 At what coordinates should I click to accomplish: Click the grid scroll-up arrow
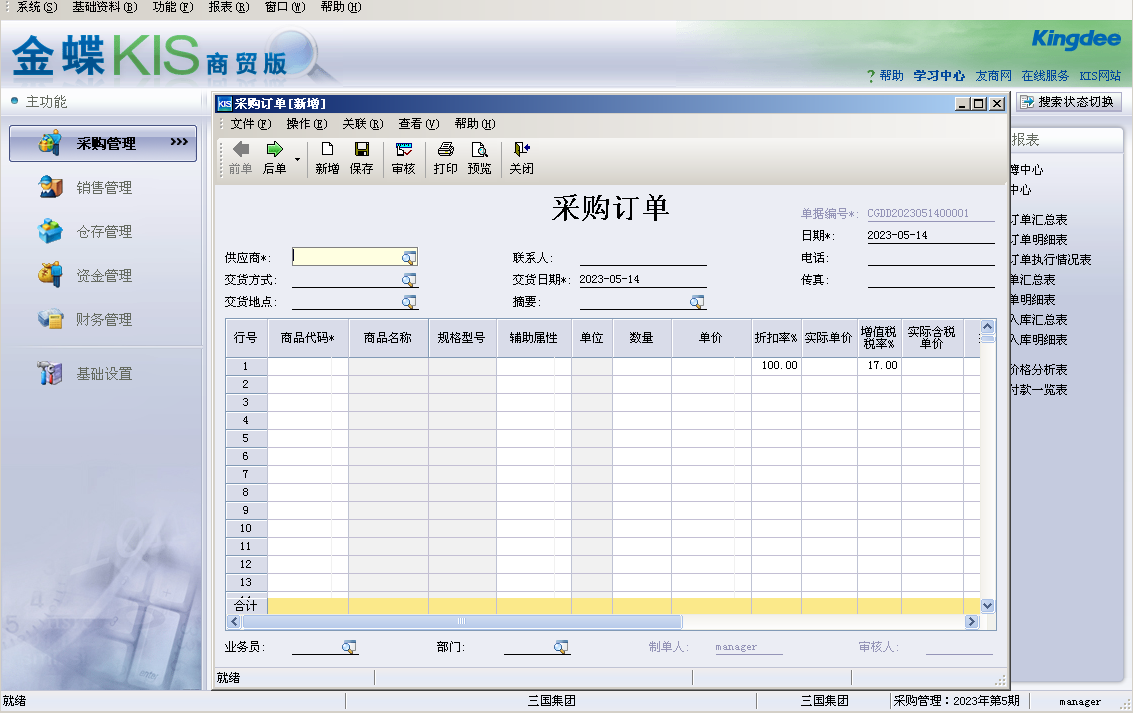(x=987, y=327)
